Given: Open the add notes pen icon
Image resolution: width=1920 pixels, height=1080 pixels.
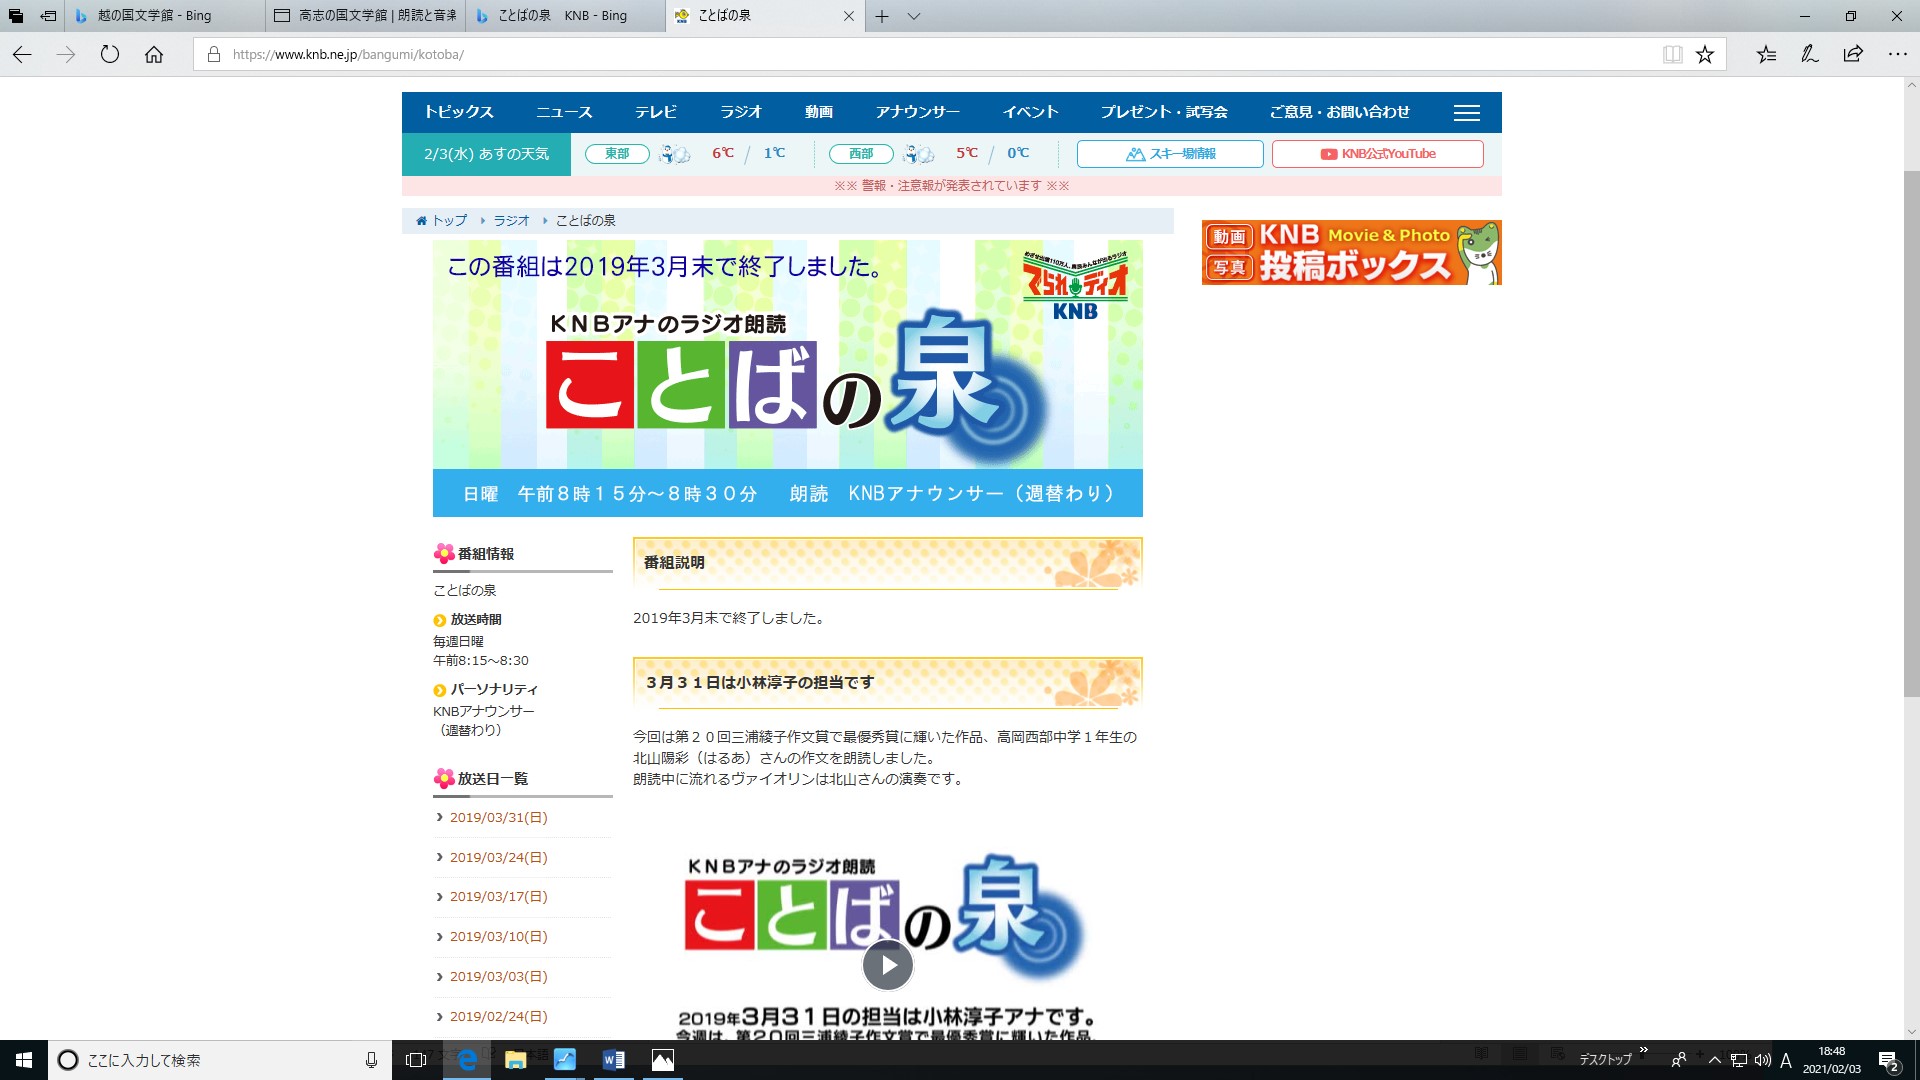Looking at the screenshot, I should (x=1810, y=55).
